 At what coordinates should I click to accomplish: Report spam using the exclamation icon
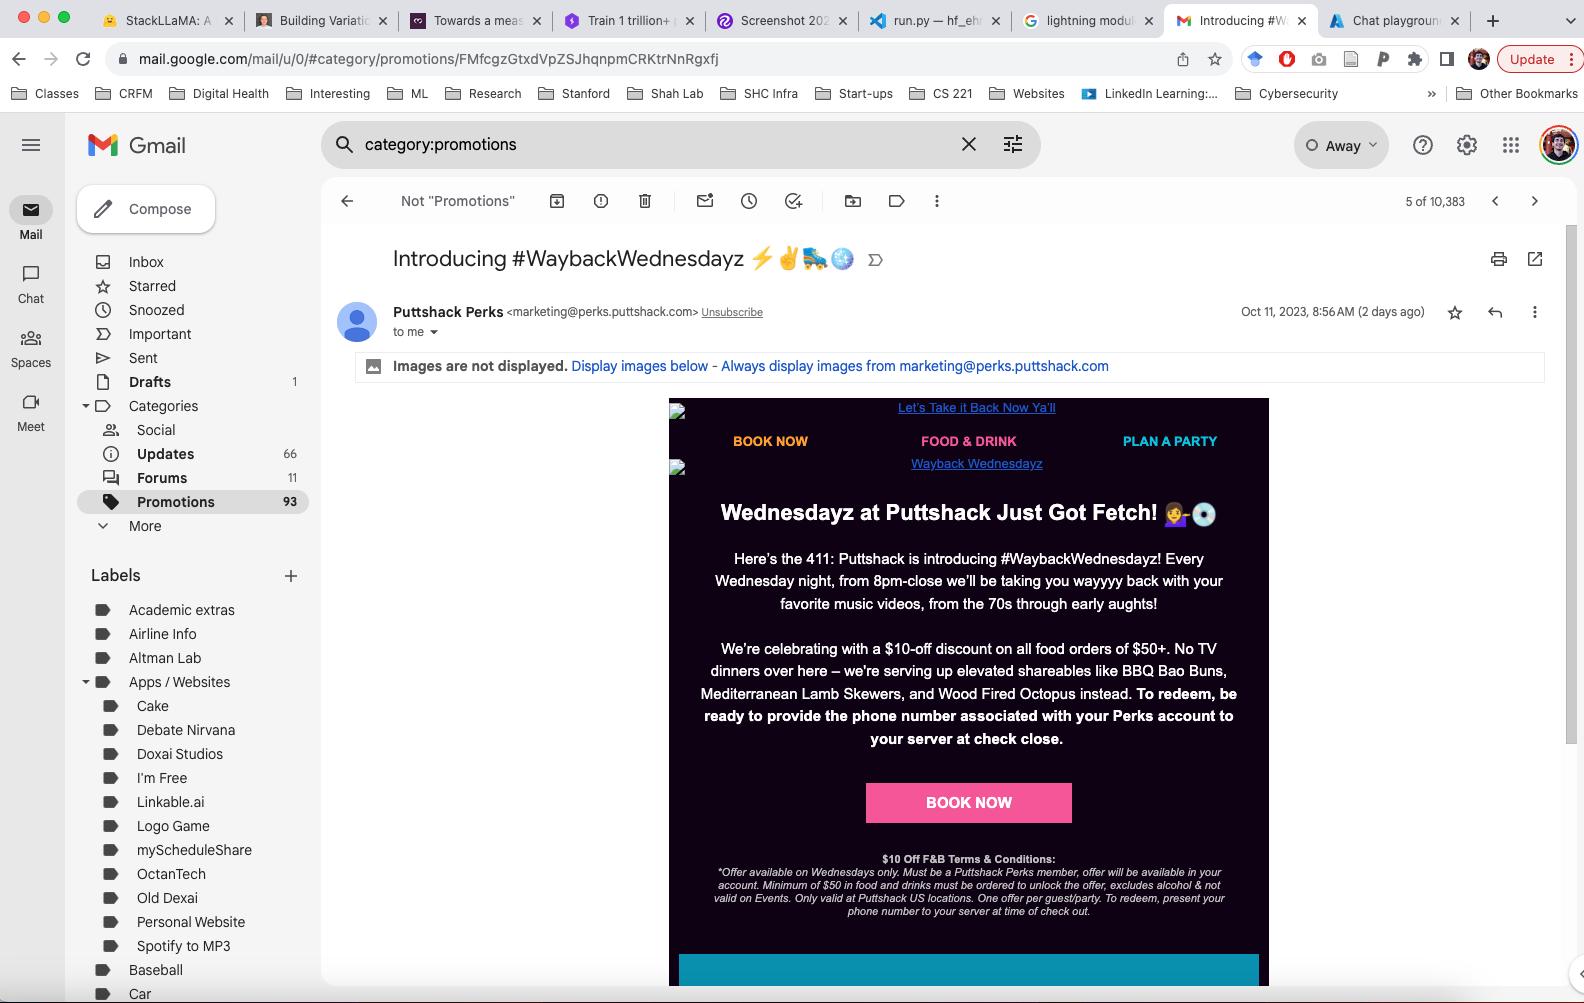[x=601, y=201]
